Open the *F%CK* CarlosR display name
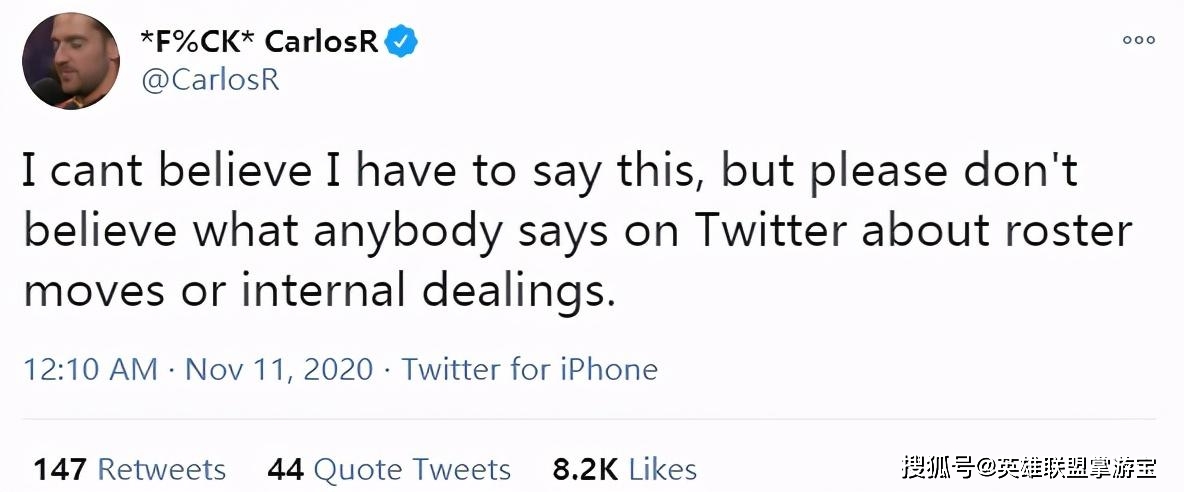The image size is (1184, 492). coord(259,42)
